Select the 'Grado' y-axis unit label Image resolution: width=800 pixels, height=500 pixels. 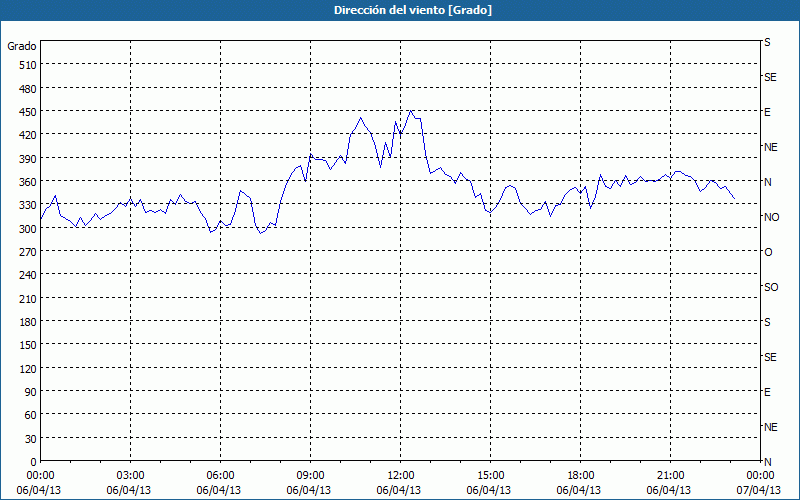point(22,46)
